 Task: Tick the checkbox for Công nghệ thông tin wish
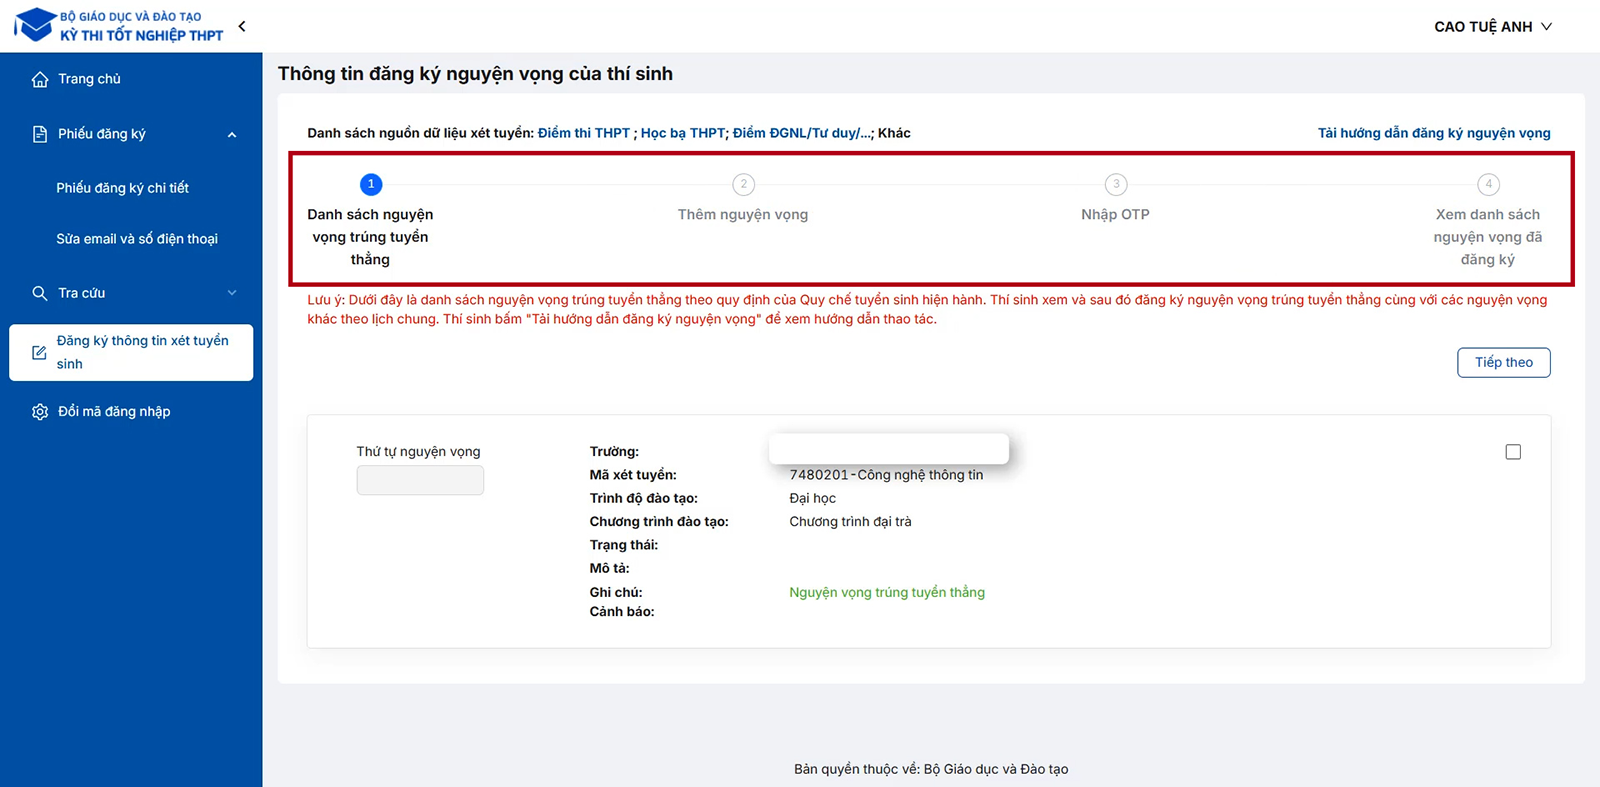click(x=1513, y=452)
